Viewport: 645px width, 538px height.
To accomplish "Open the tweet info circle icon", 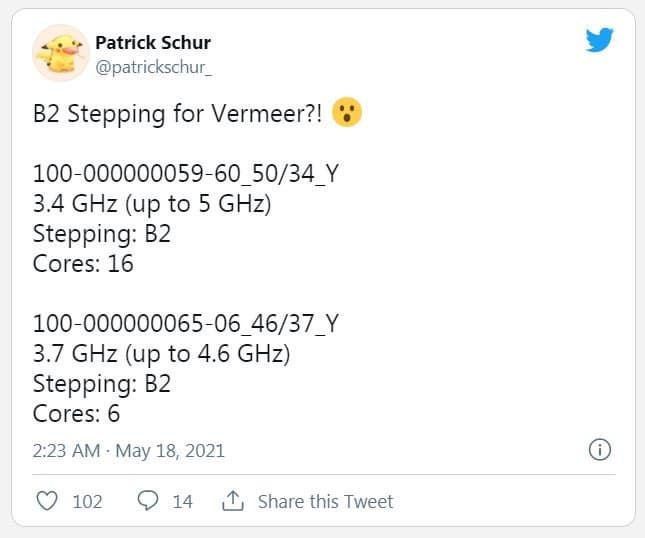I will click(599, 450).
